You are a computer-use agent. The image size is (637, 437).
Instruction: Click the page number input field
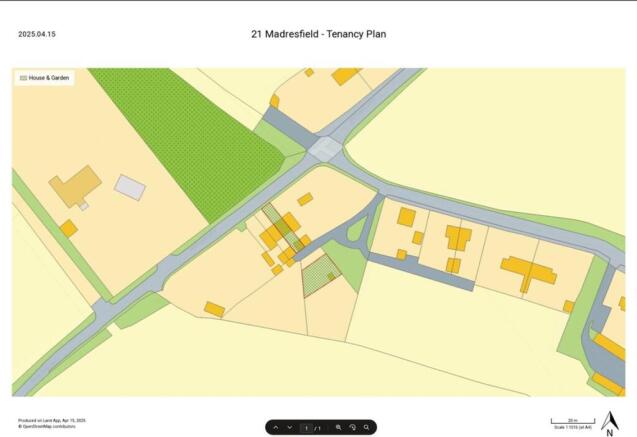(x=307, y=427)
